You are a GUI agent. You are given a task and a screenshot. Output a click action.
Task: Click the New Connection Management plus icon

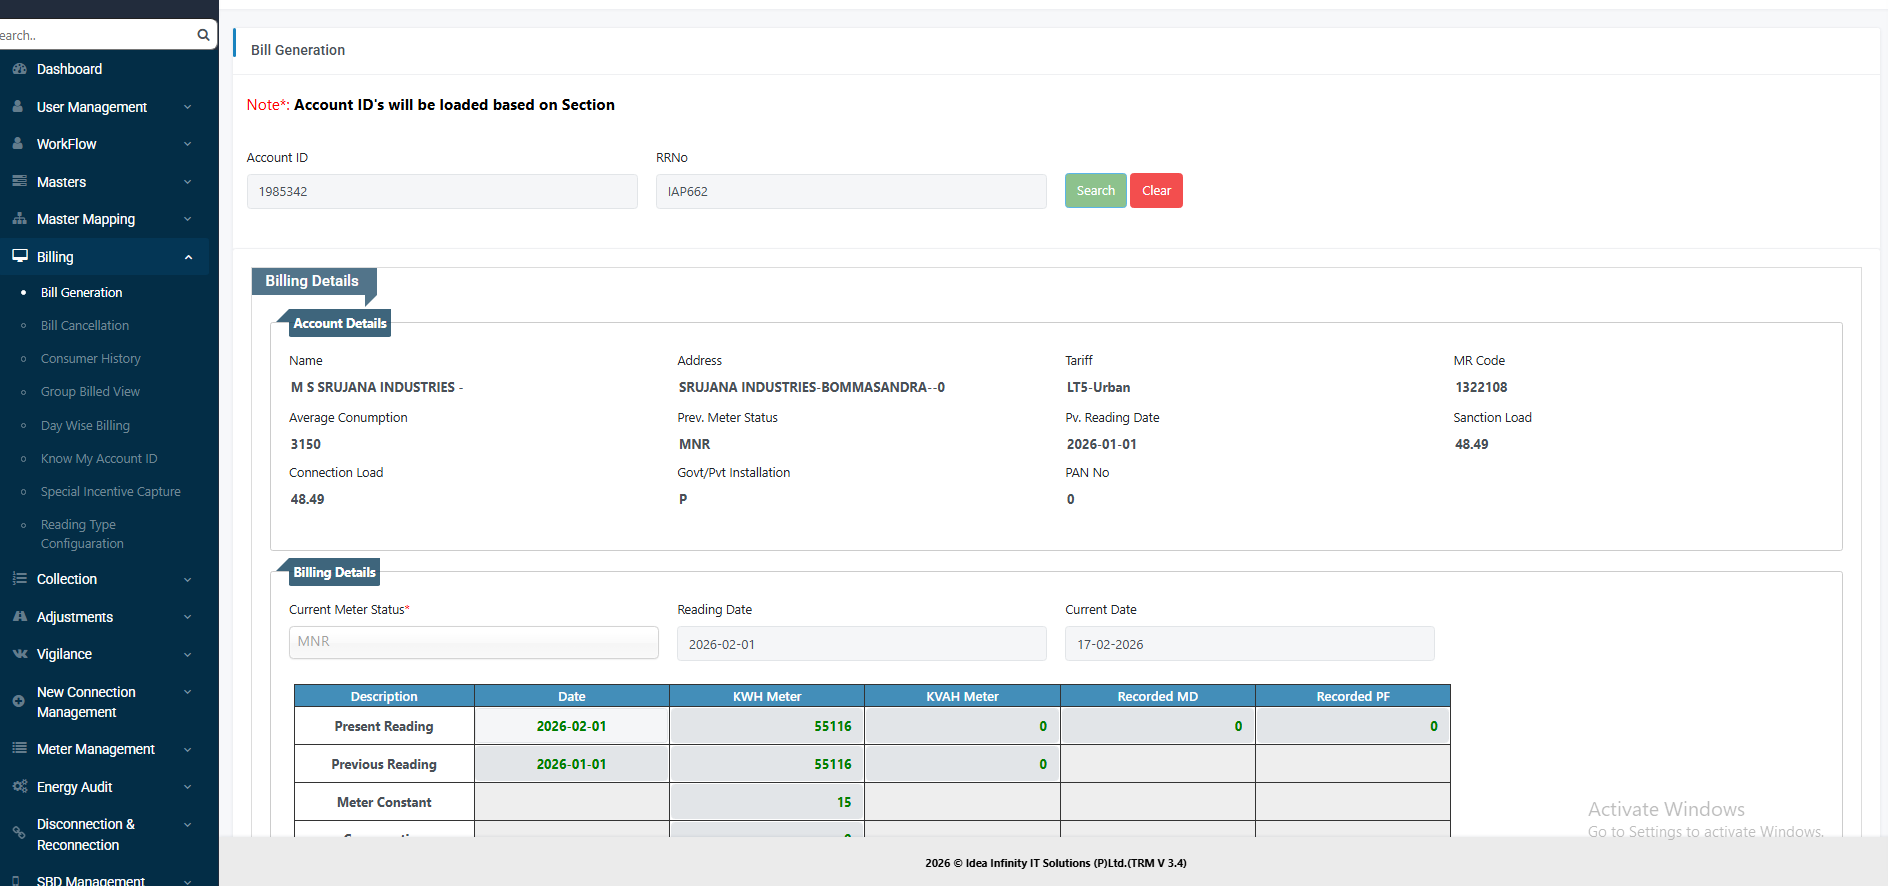(x=18, y=701)
